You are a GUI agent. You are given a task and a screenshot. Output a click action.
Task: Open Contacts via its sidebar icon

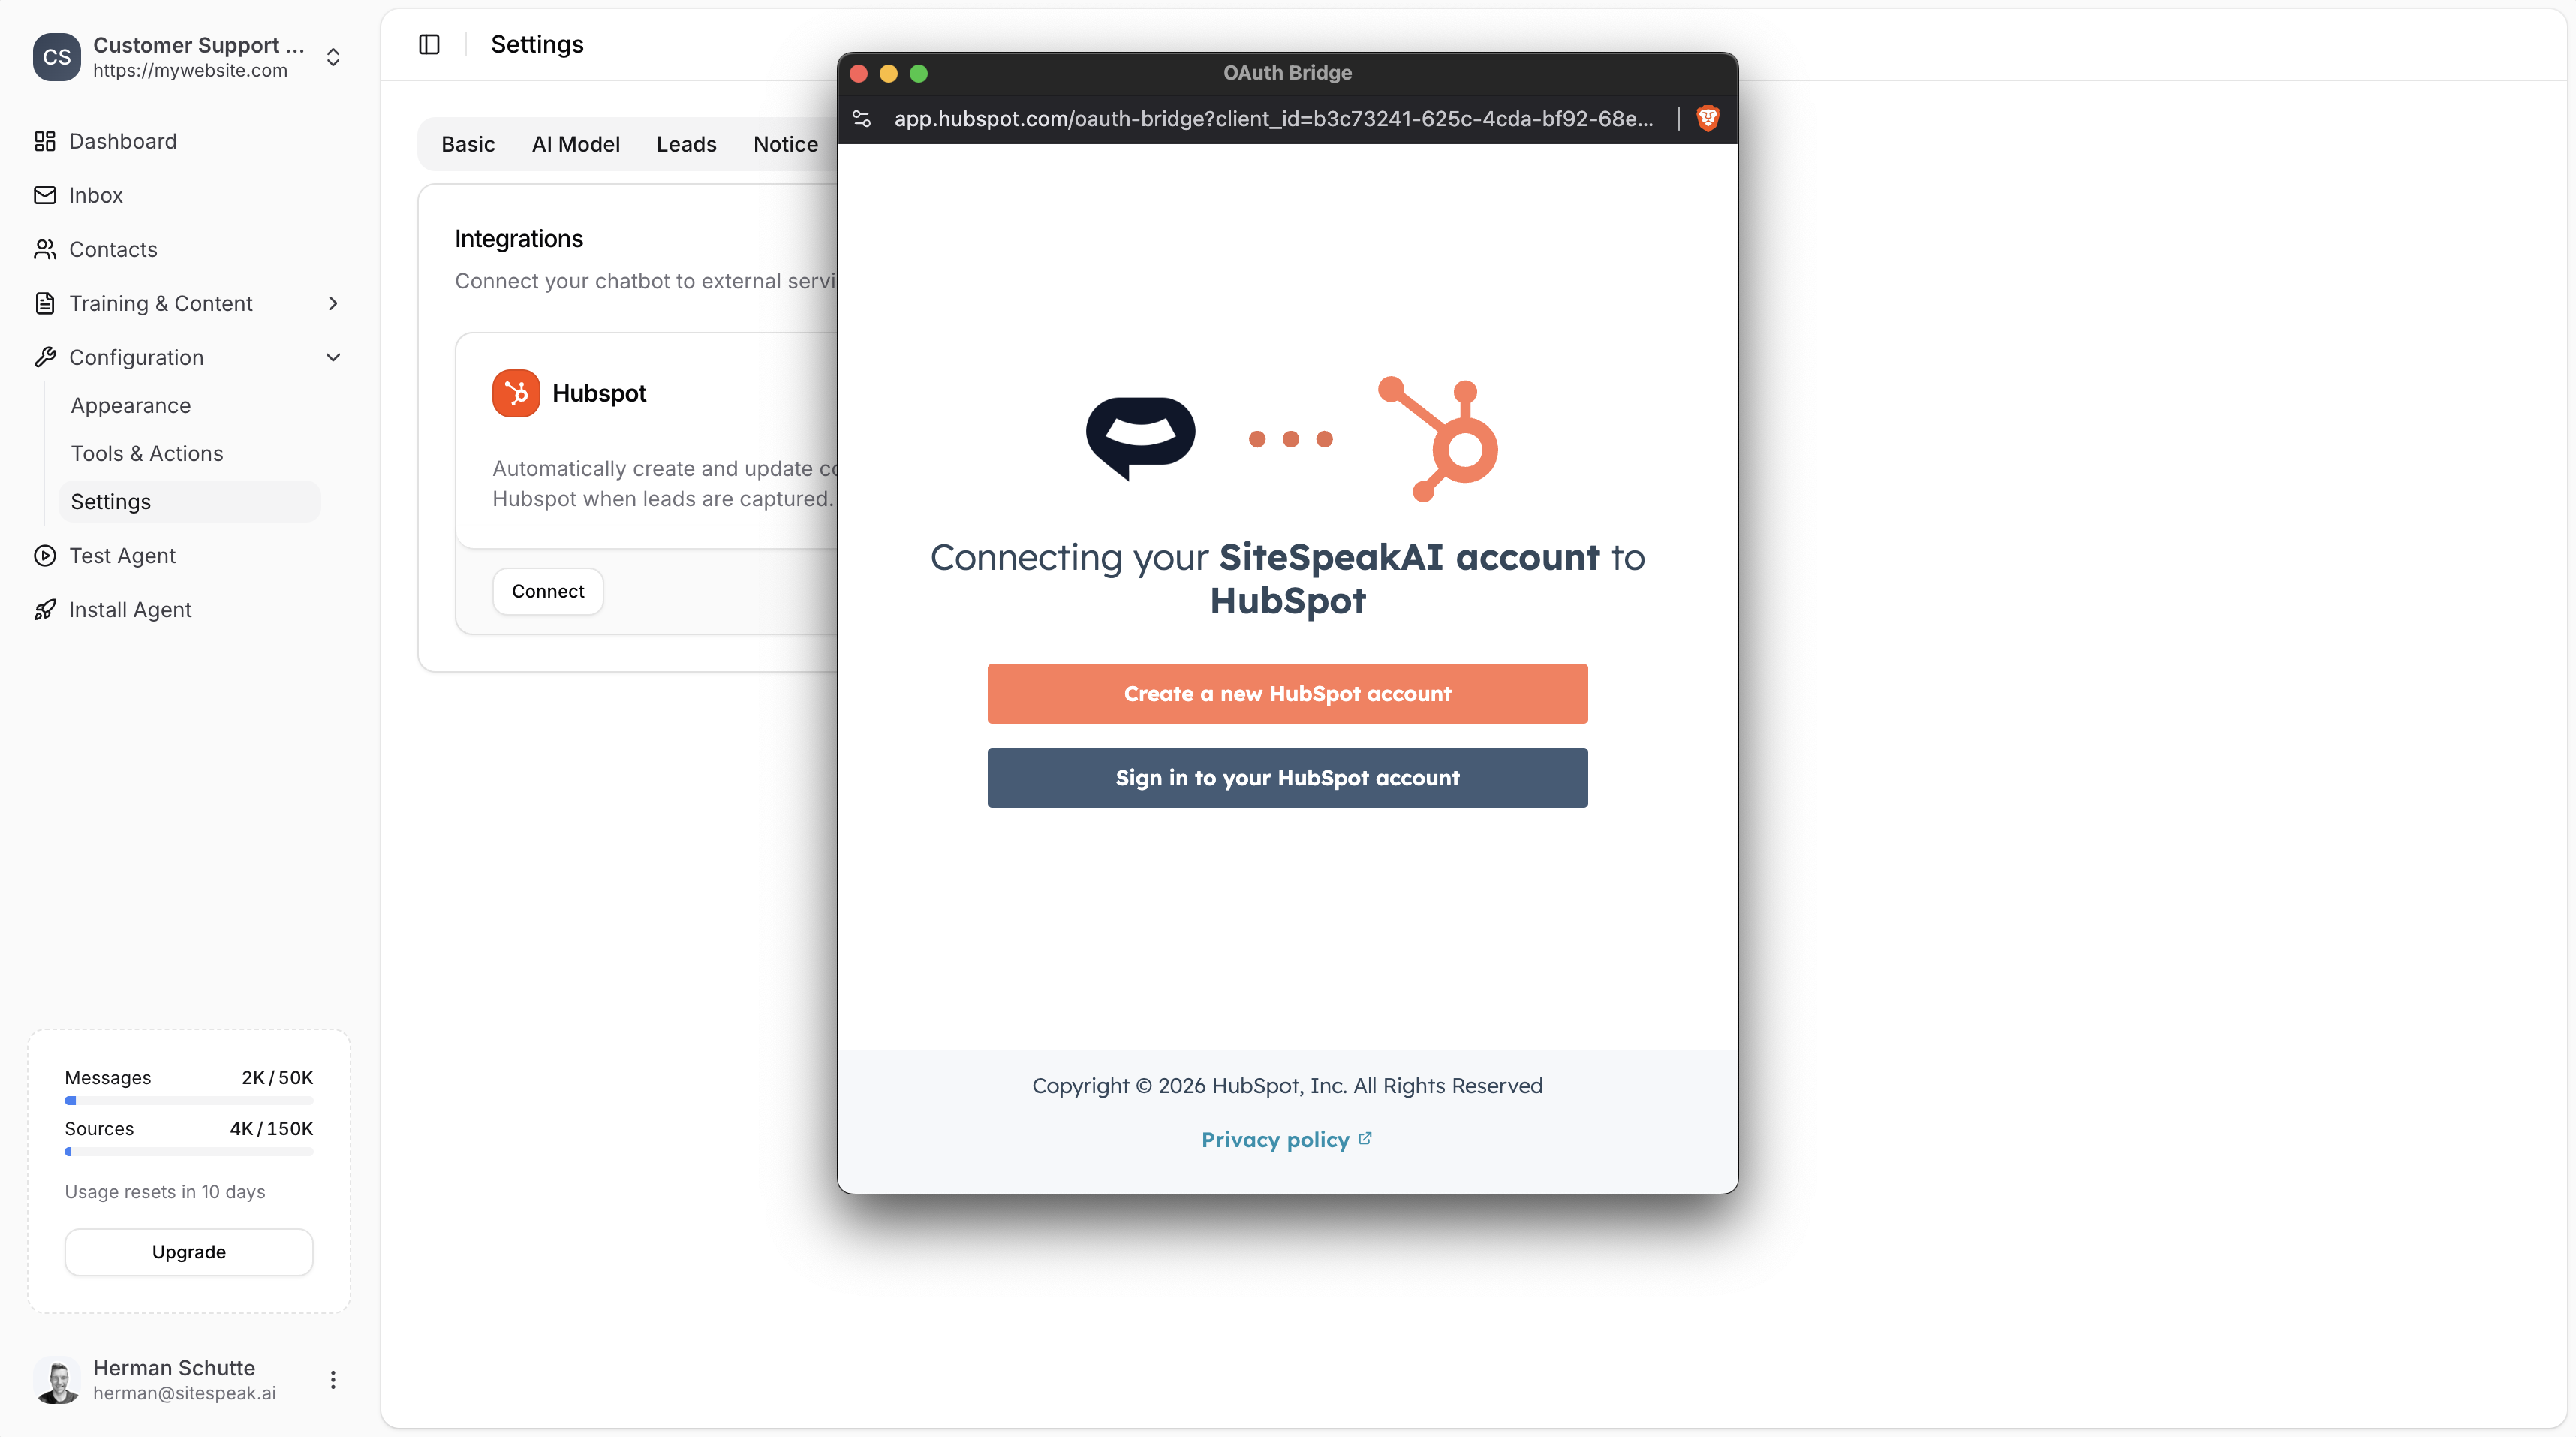click(x=45, y=249)
